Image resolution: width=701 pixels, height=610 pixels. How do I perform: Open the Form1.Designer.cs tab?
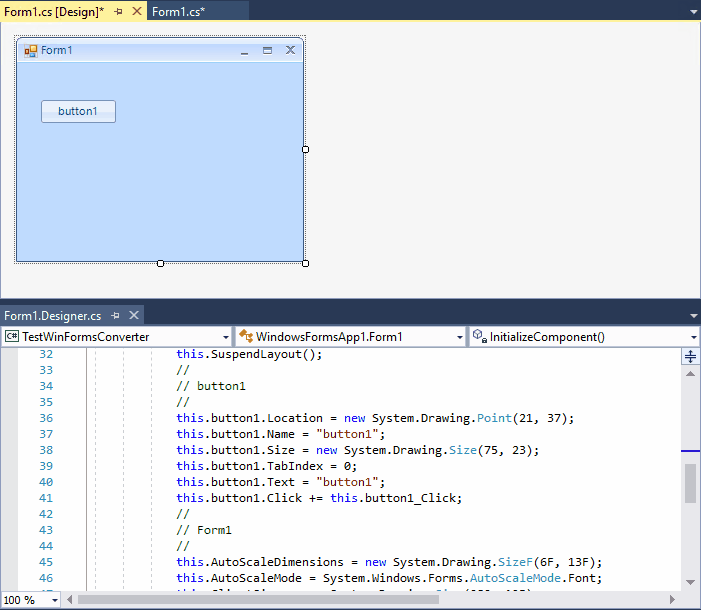(x=52, y=315)
